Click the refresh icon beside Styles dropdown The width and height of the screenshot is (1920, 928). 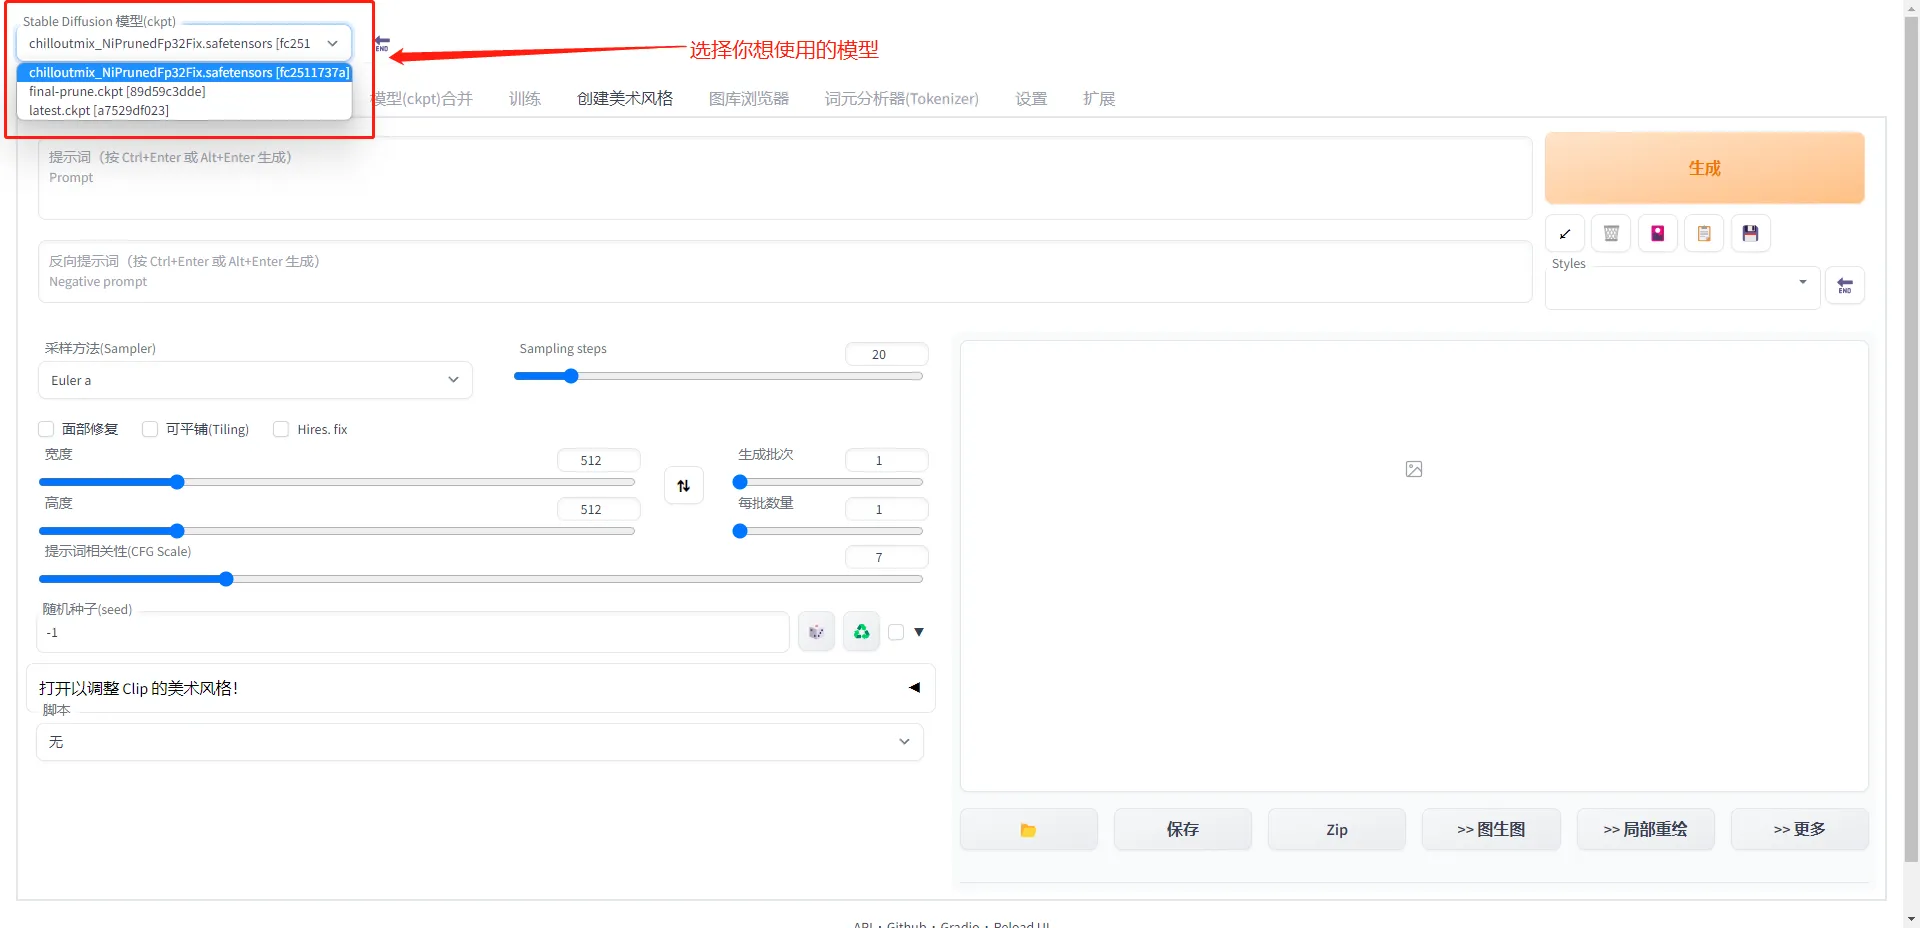click(1845, 286)
